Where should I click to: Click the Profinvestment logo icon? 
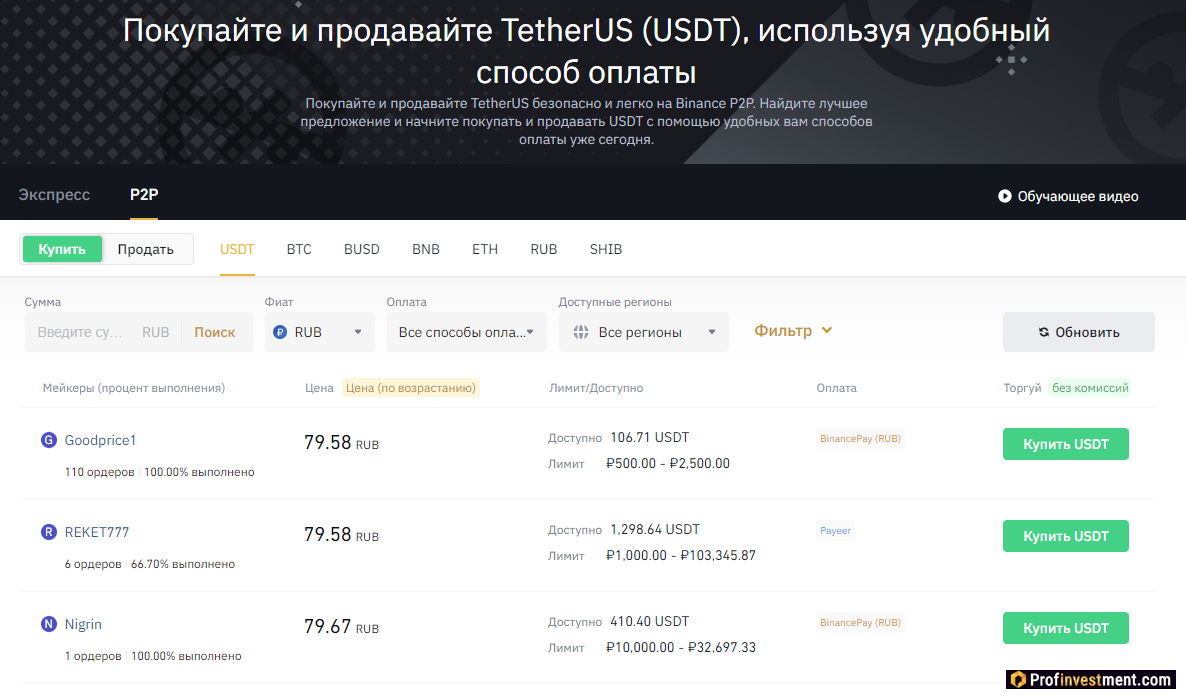pos(1020,679)
